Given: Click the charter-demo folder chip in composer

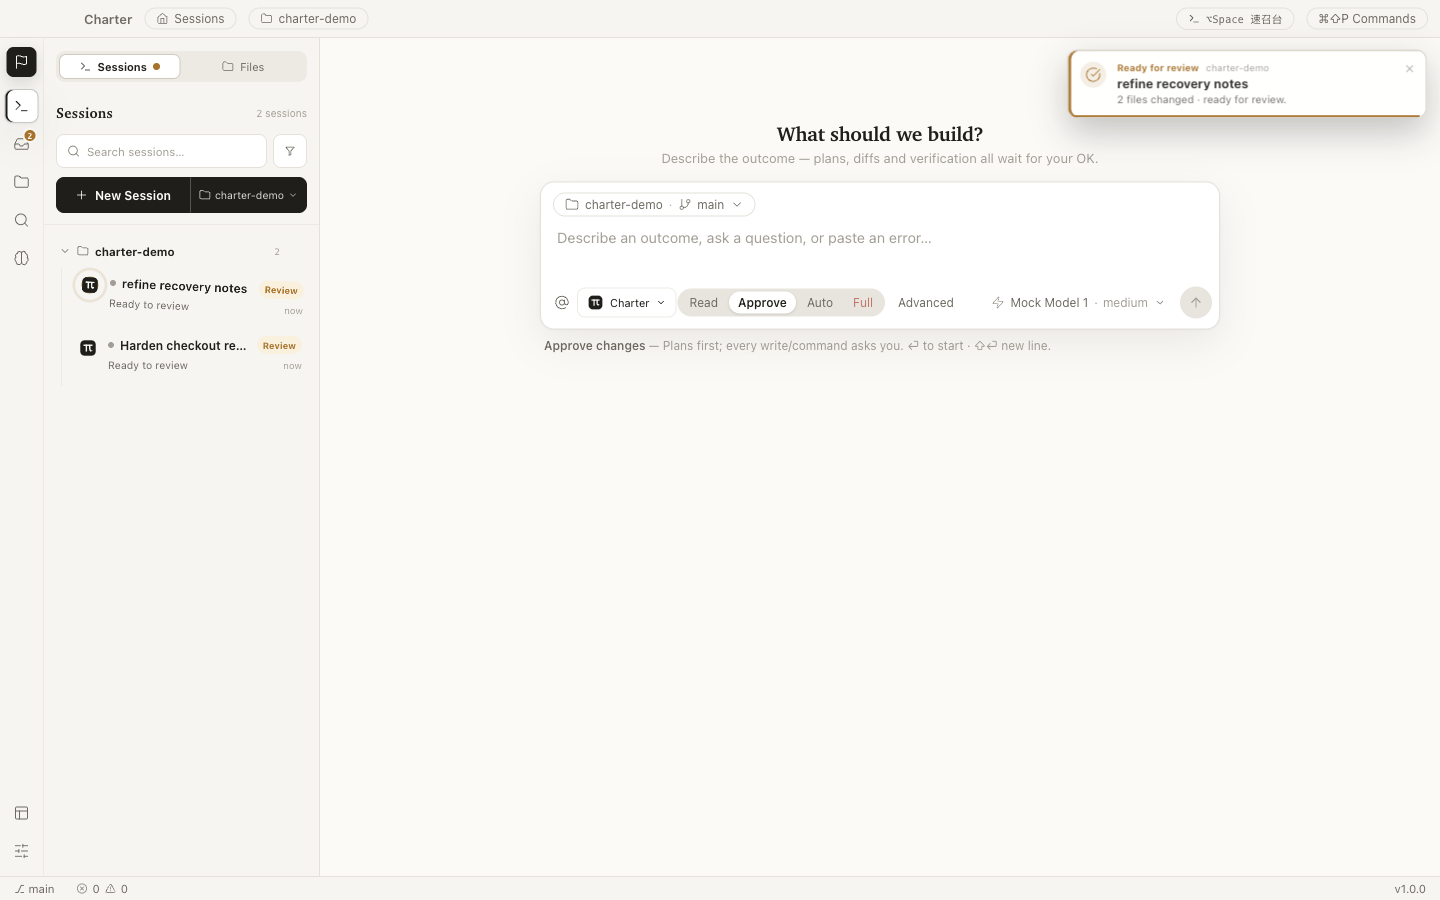Looking at the screenshot, I should point(614,205).
